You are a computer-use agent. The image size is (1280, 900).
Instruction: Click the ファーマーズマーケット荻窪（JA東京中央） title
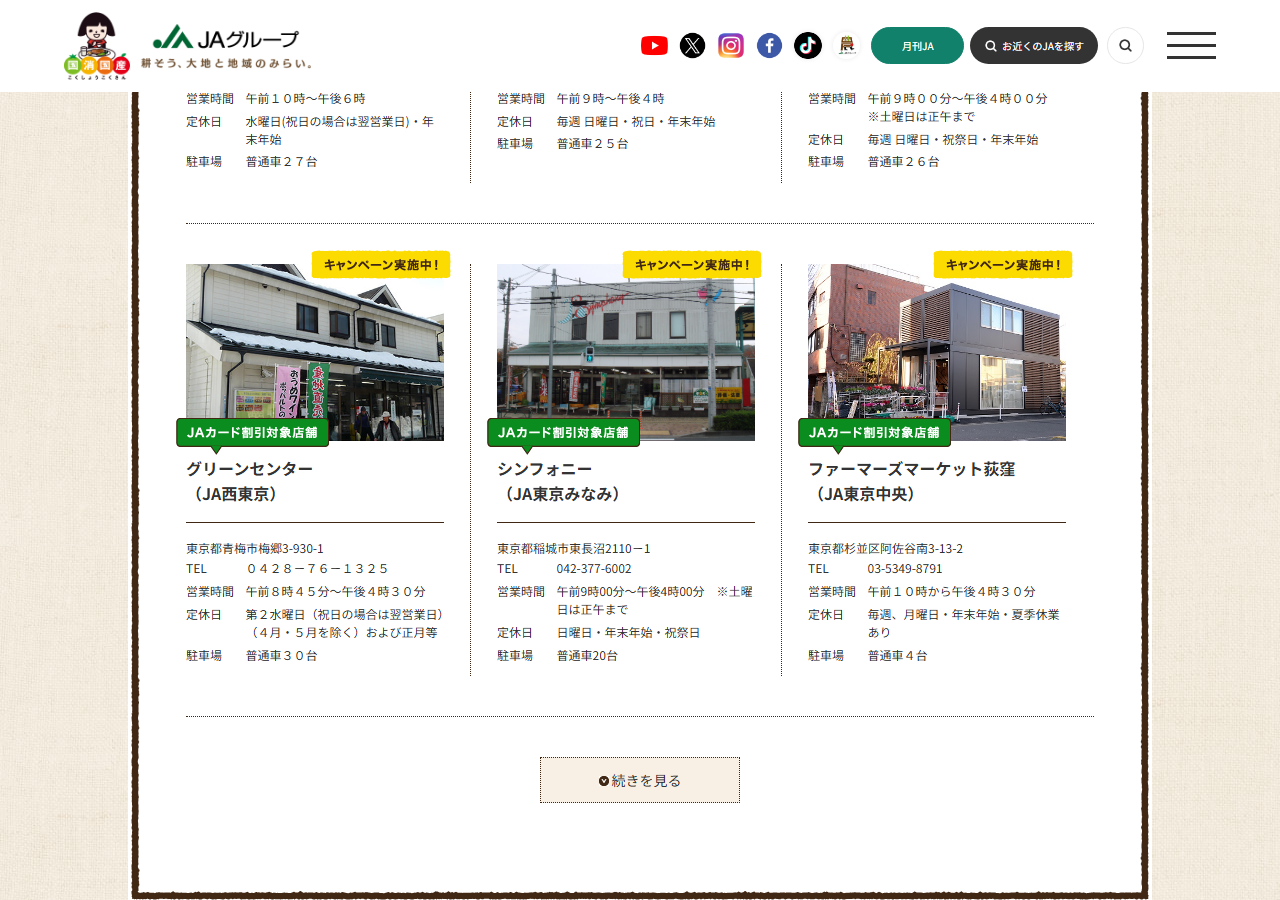(912, 481)
